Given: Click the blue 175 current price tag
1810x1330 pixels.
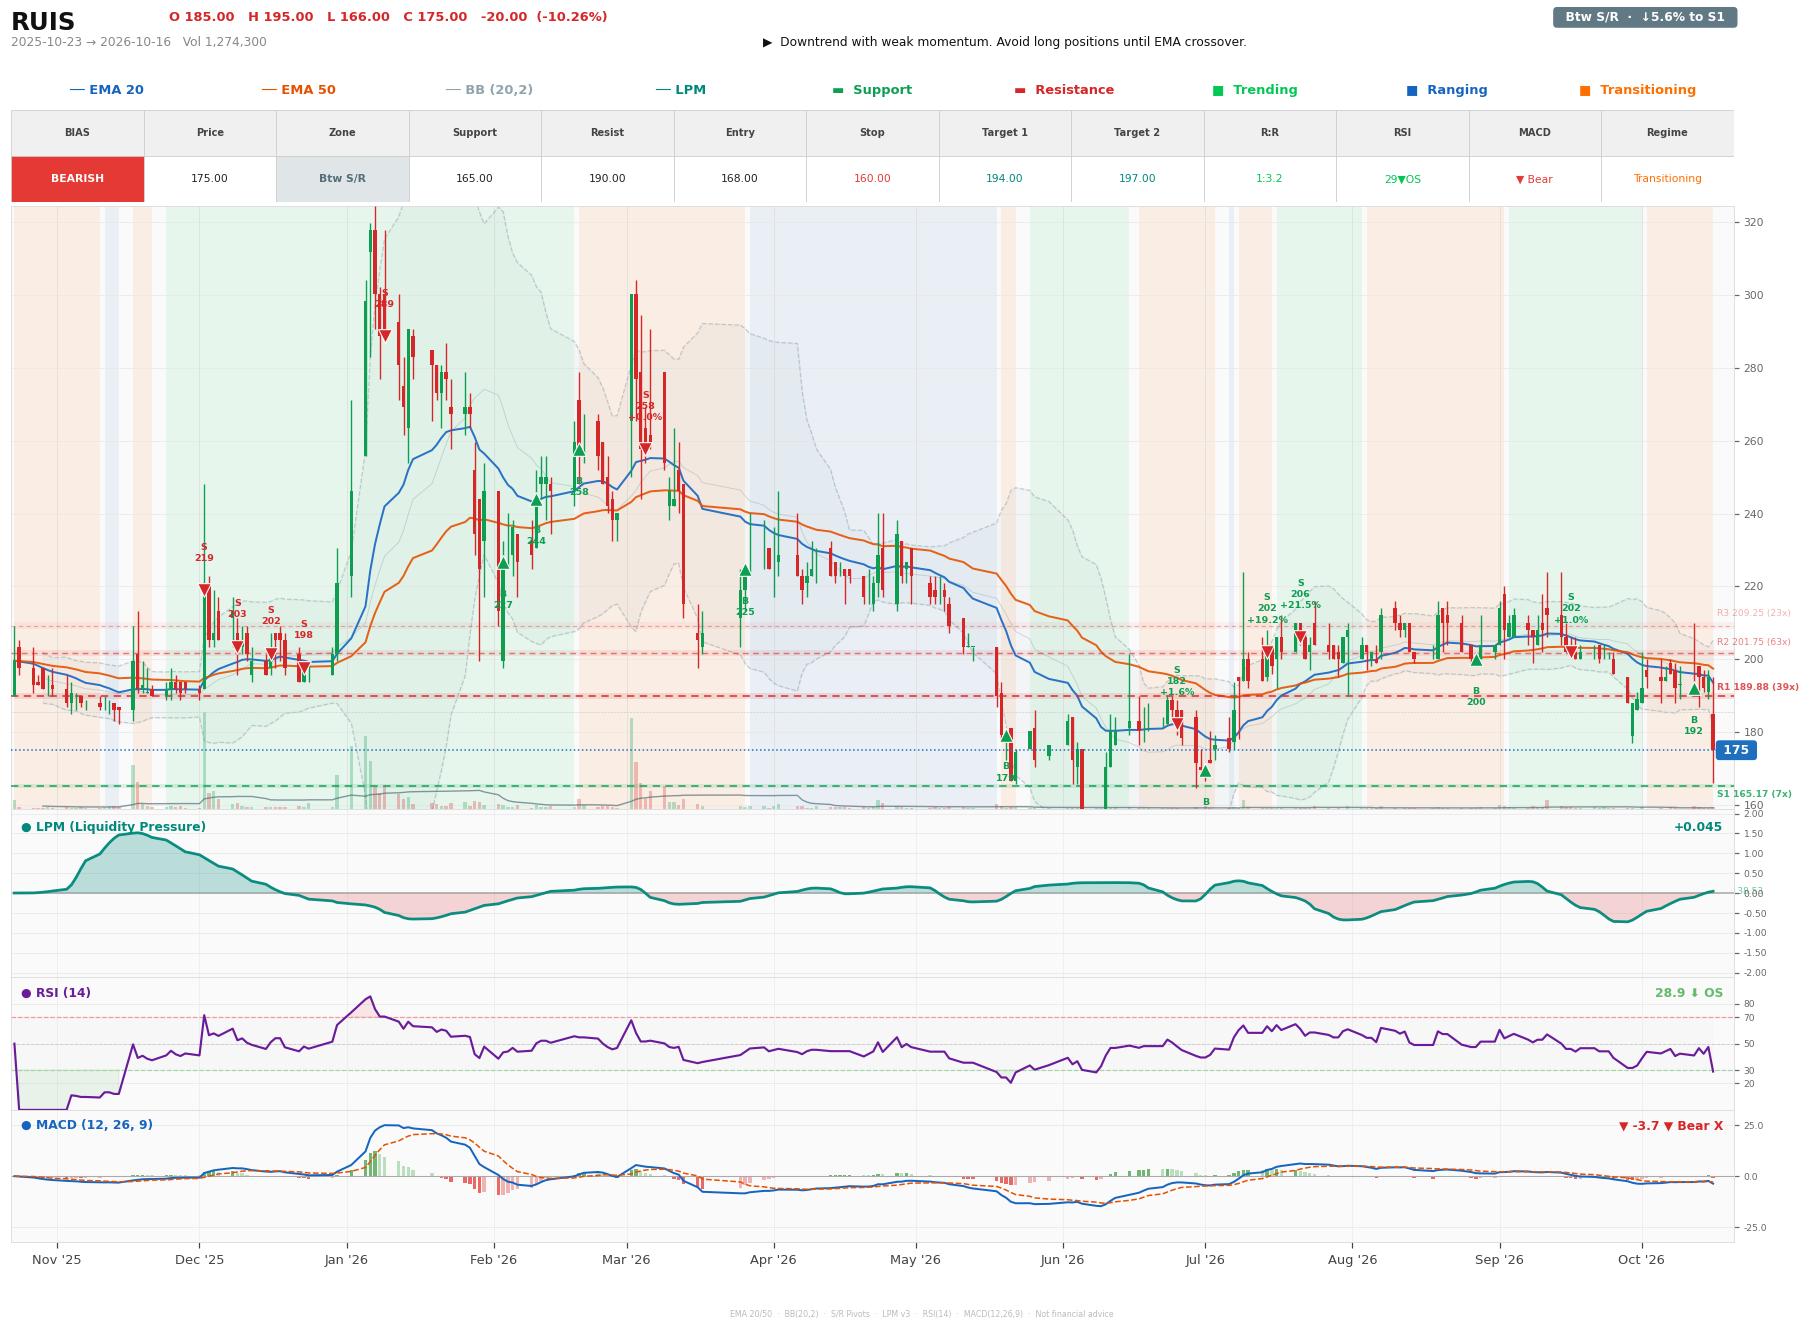Looking at the screenshot, I should (1735, 750).
